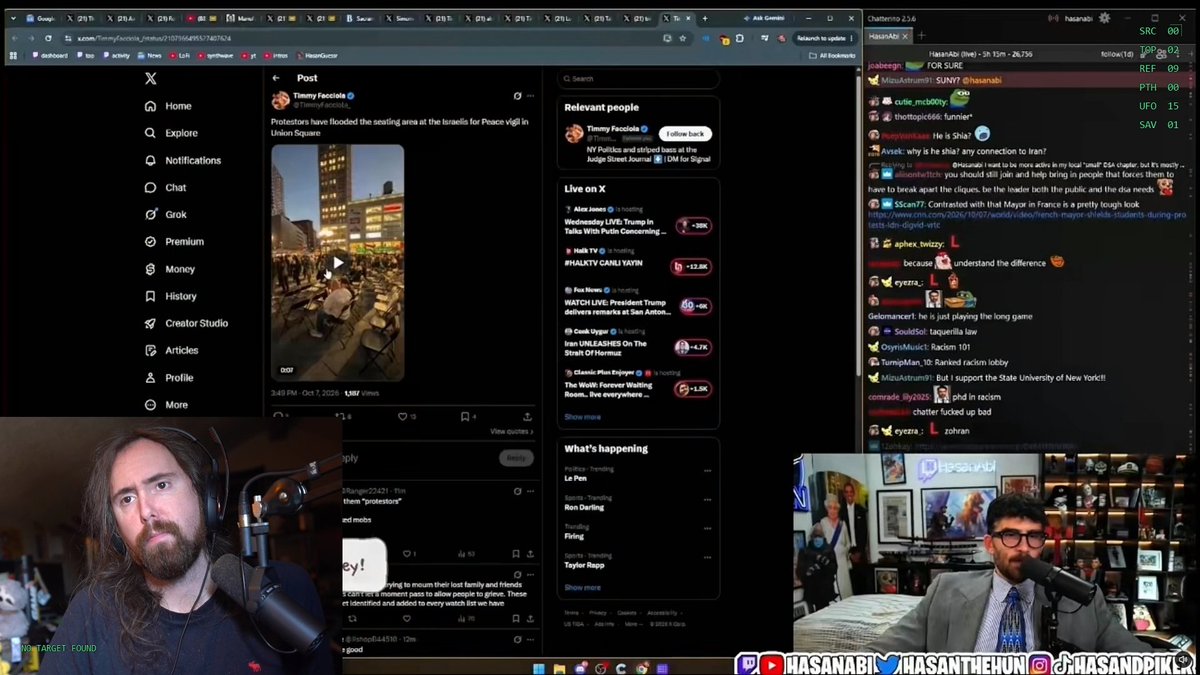Open options menu for Firing trend
The width and height of the screenshot is (1200, 675).
click(x=707, y=527)
